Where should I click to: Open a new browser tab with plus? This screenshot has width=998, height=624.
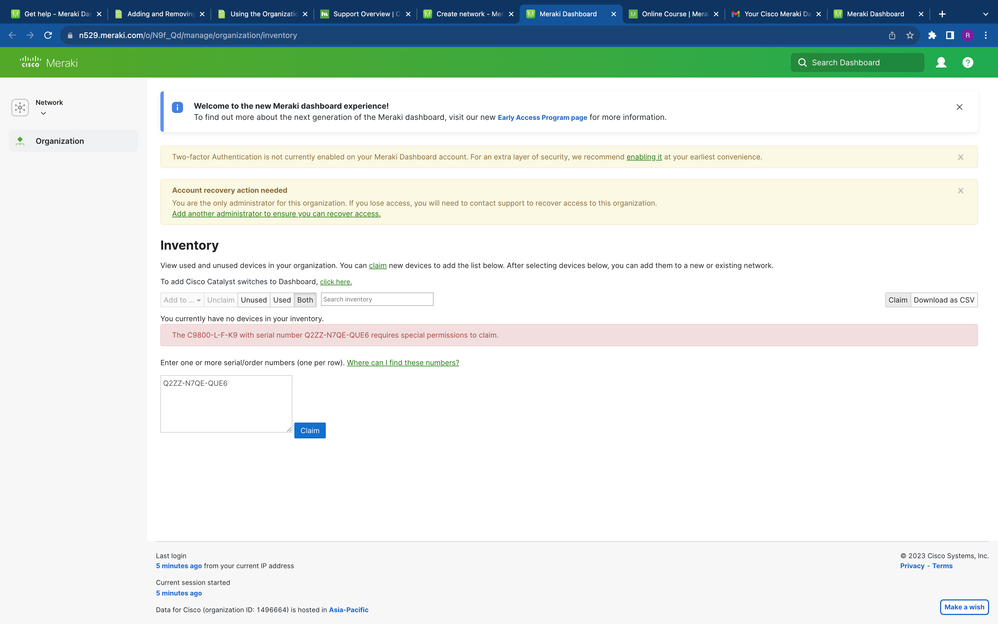[942, 14]
